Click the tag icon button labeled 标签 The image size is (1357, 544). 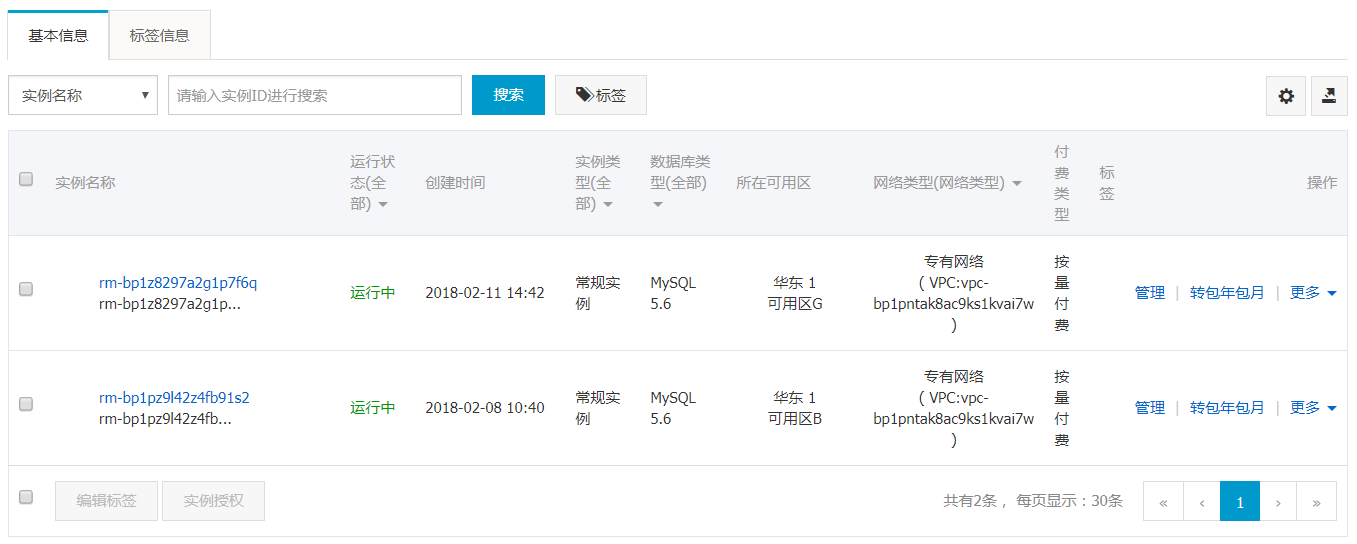pyautogui.click(x=601, y=95)
